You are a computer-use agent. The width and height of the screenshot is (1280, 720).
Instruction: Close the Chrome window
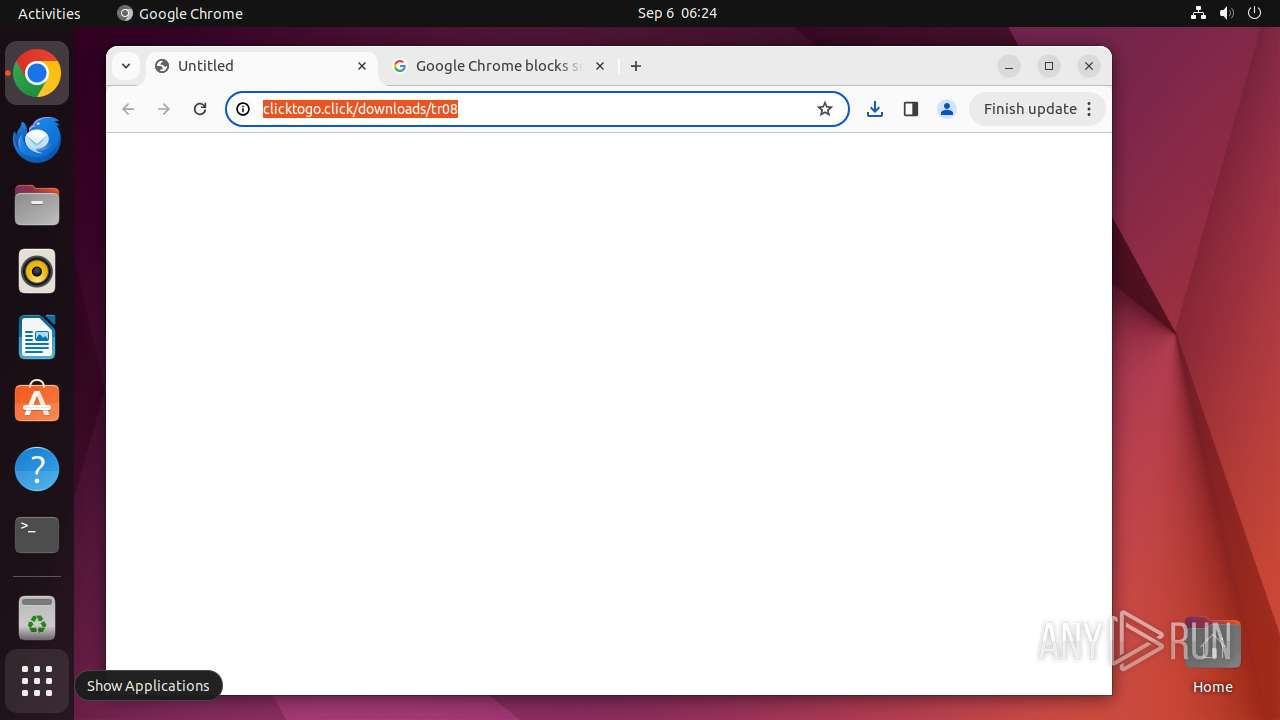click(x=1089, y=66)
